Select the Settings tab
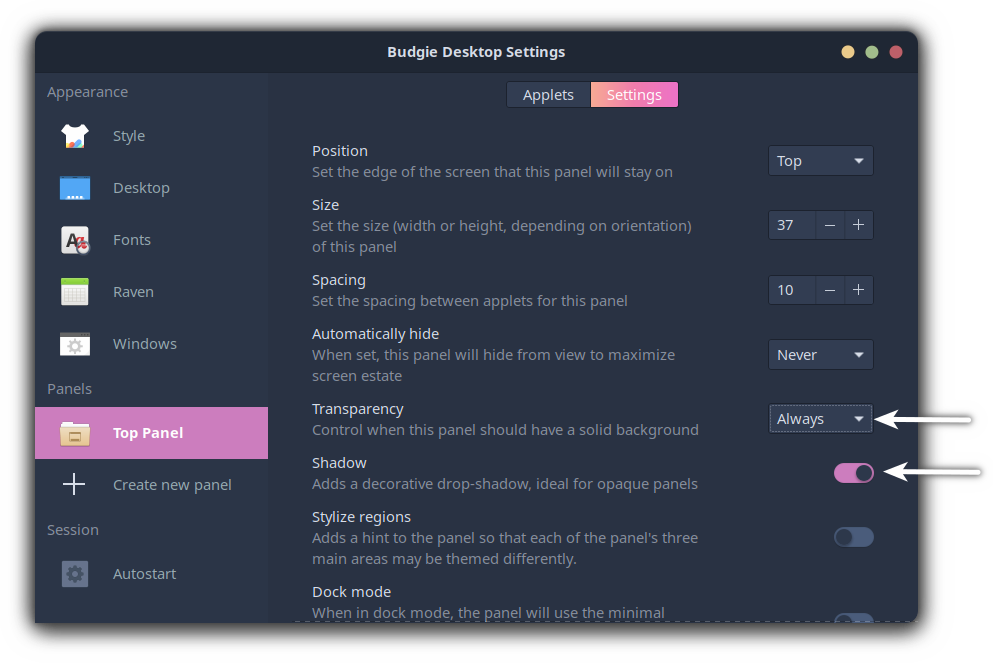Image resolution: width=993 pixels, height=664 pixels. [x=633, y=94]
